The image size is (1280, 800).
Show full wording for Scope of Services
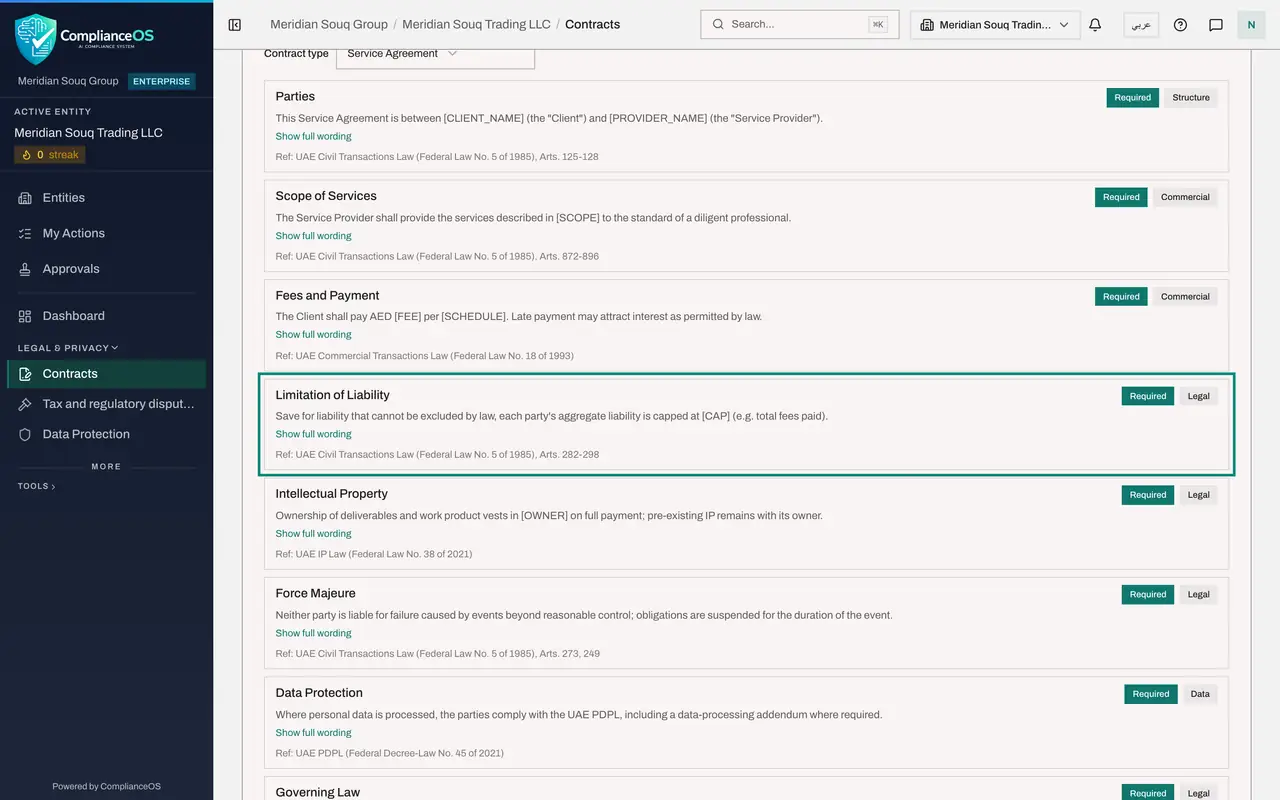(313, 236)
